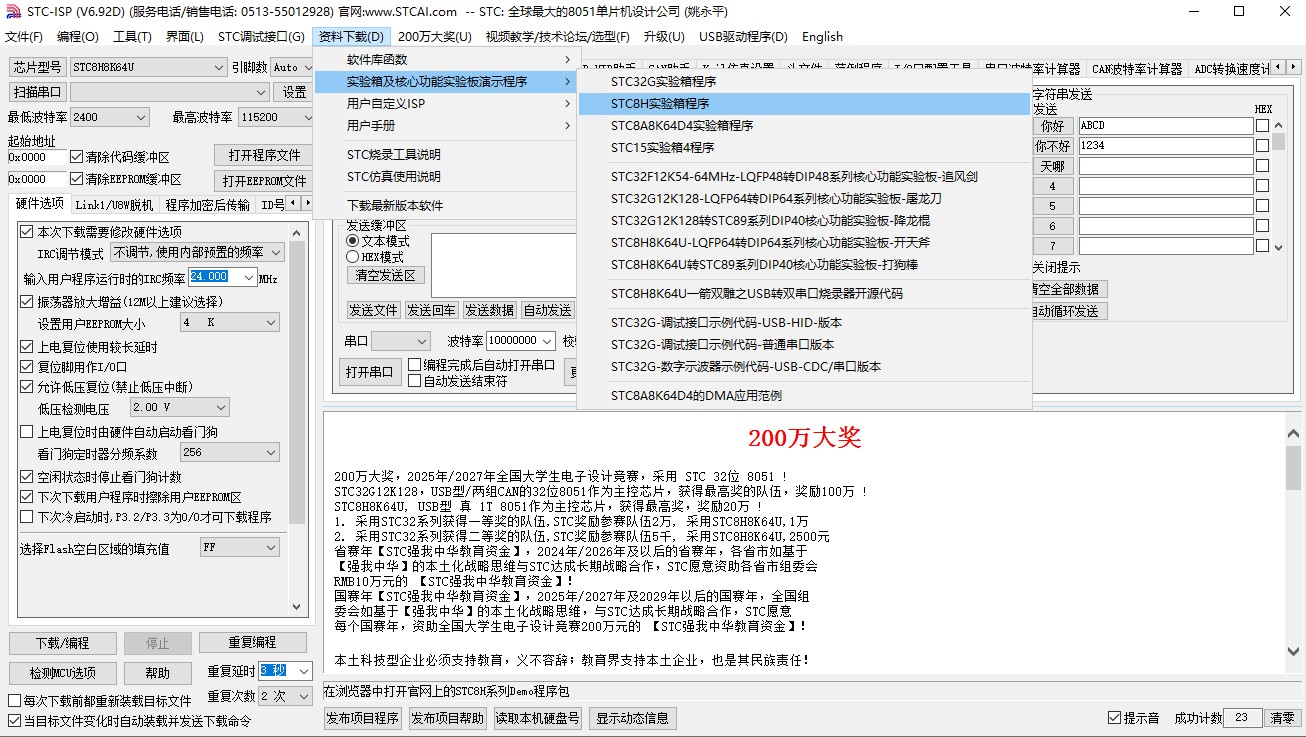
Task: Toggle 本次下载需要修改硬件选项 checkbox
Action: pyautogui.click(x=27, y=232)
